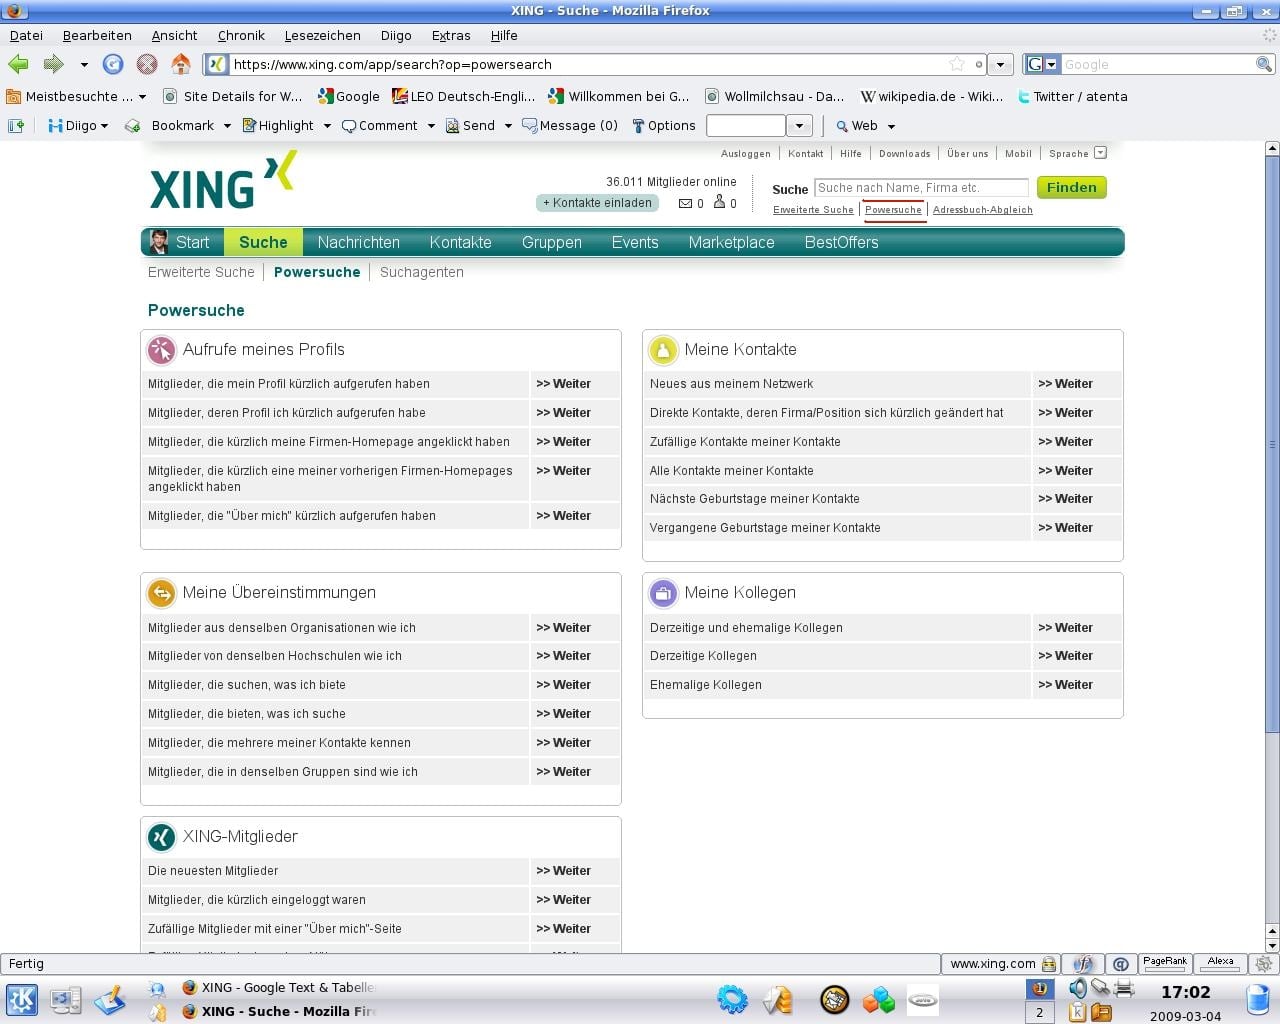Click the XING name search input field
Image resolution: width=1280 pixels, height=1024 pixels.
[921, 188]
